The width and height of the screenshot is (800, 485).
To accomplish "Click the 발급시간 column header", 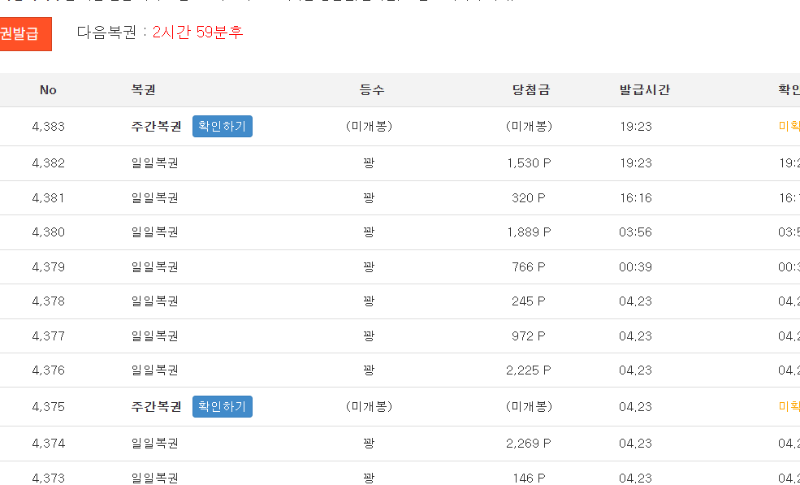I will (x=644, y=90).
